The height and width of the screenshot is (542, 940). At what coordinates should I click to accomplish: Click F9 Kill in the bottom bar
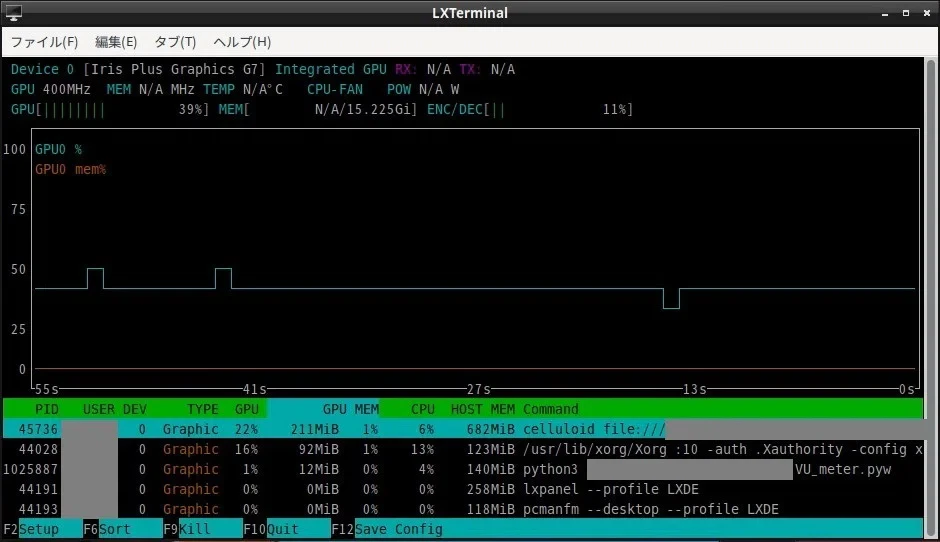(x=203, y=529)
